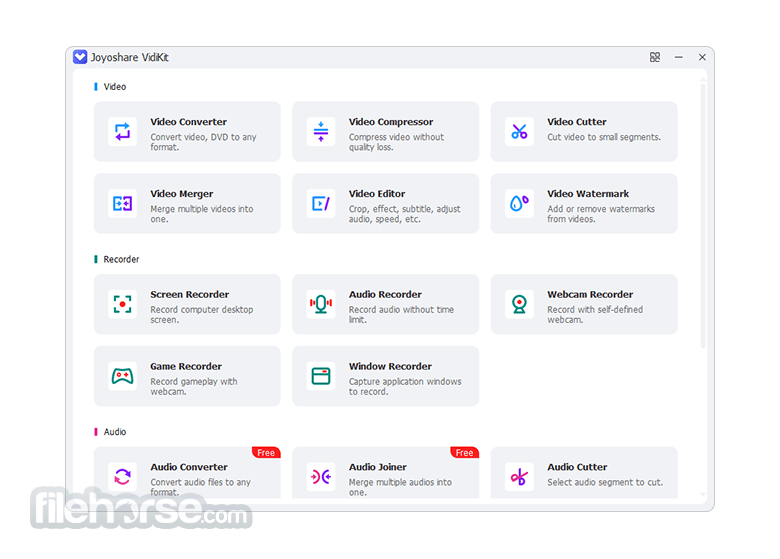780x559 pixels.
Task: Click 'Record audio without time limit.' text
Action: pyautogui.click(x=401, y=314)
